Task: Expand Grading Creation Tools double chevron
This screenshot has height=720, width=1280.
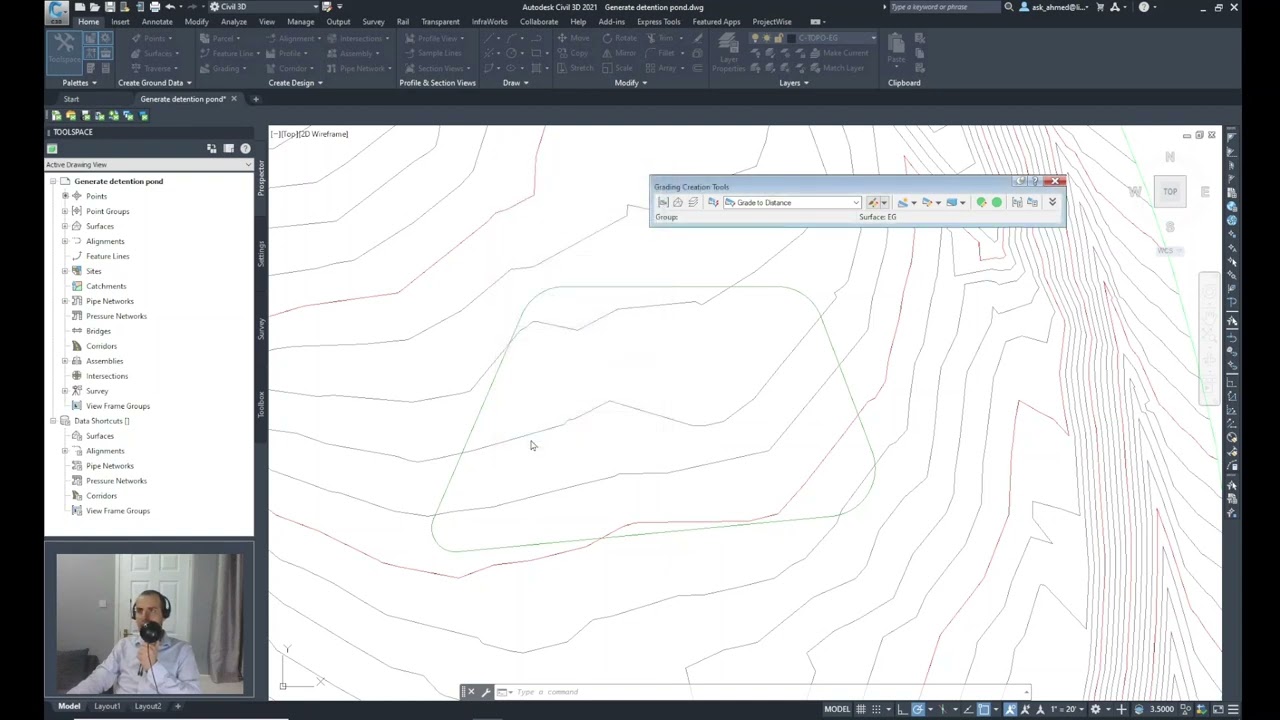Action: tap(1052, 202)
